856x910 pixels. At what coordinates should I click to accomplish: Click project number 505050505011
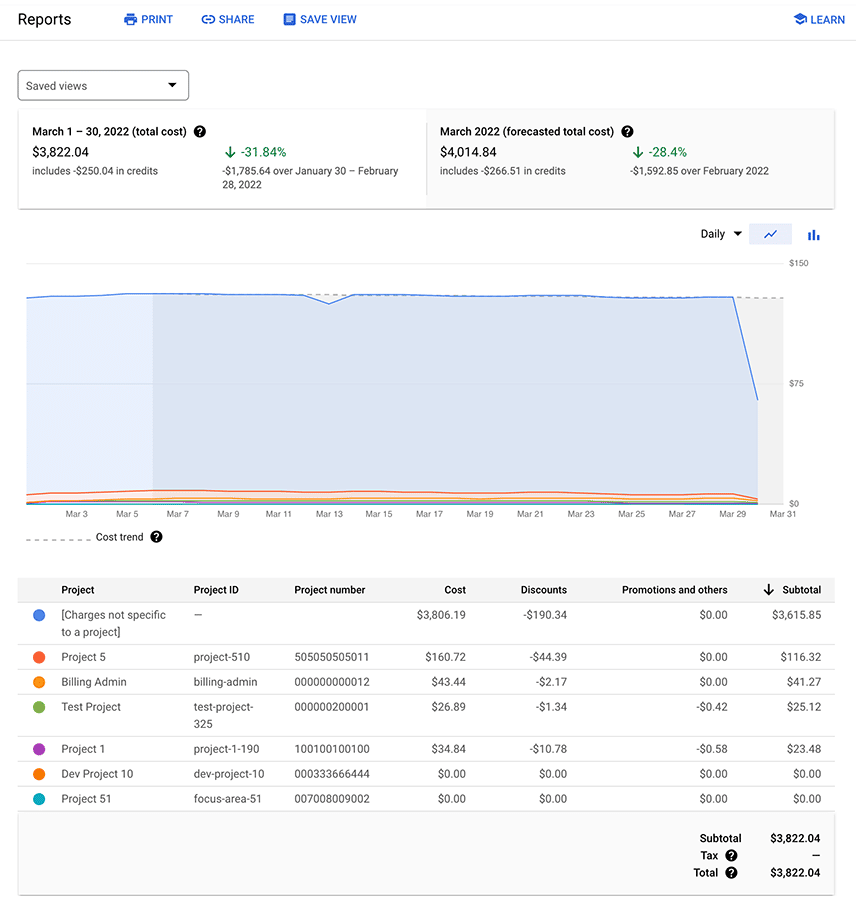pyautogui.click(x=331, y=657)
